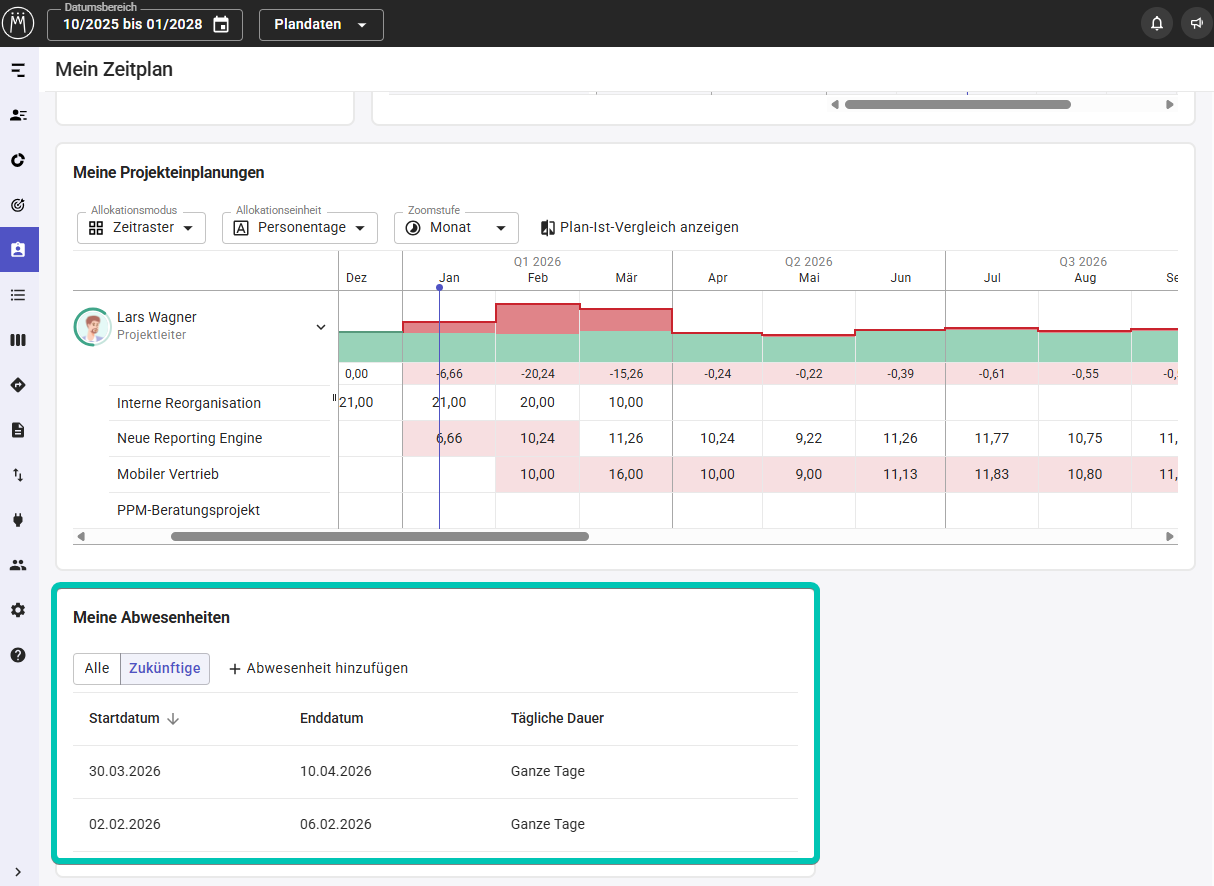The image size is (1214, 886).
Task: Click the integrations plug icon in sidebar
Action: click(x=18, y=520)
